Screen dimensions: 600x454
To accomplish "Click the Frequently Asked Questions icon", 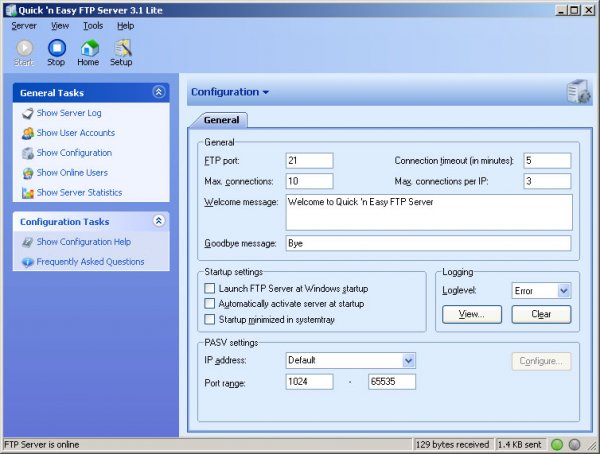I will point(27,262).
